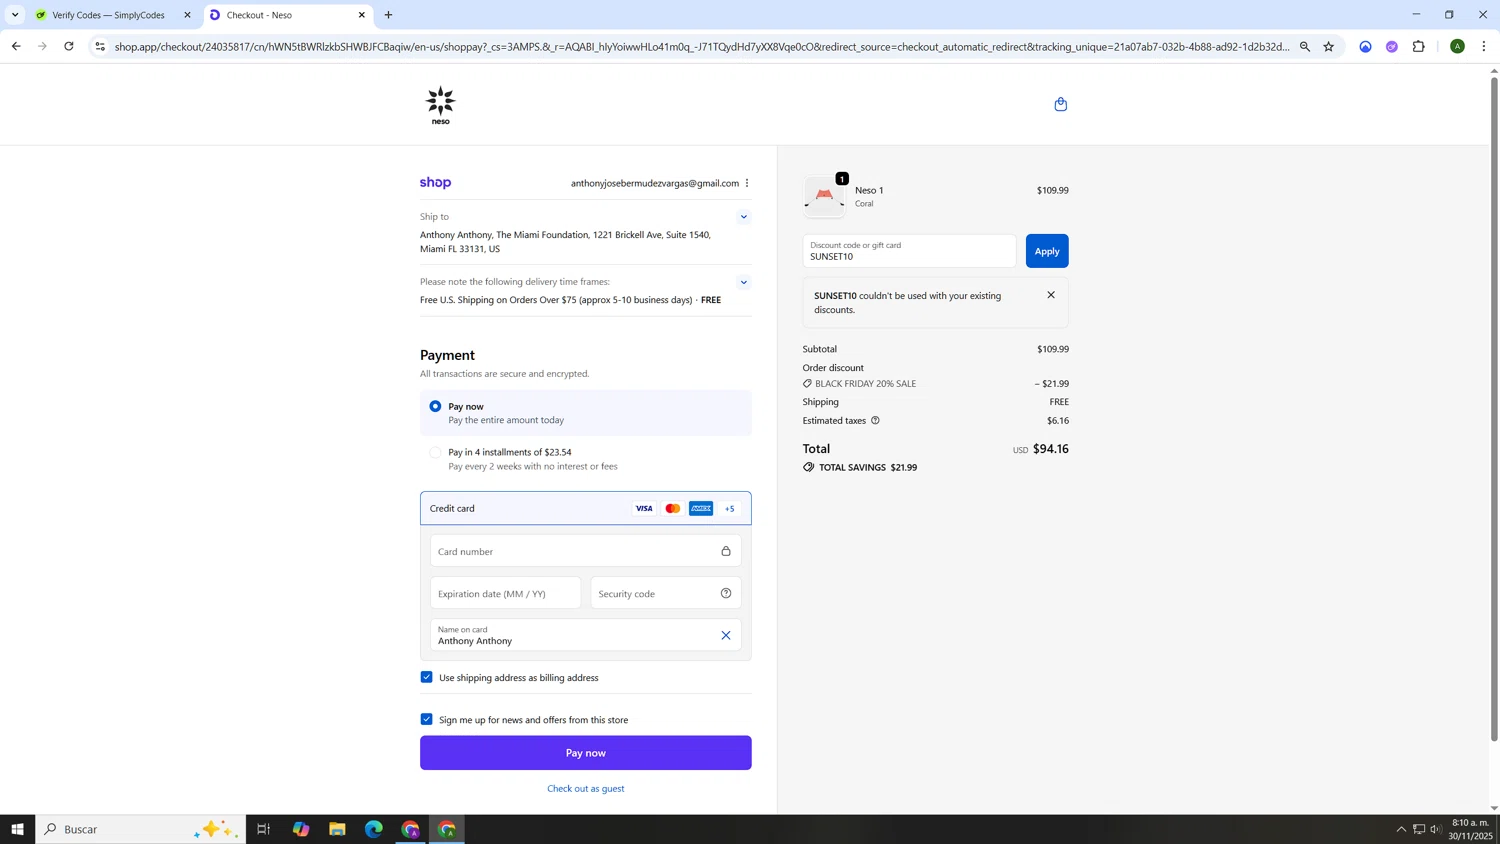Click the discount code input field
The height and width of the screenshot is (844, 1500).
tap(909, 251)
